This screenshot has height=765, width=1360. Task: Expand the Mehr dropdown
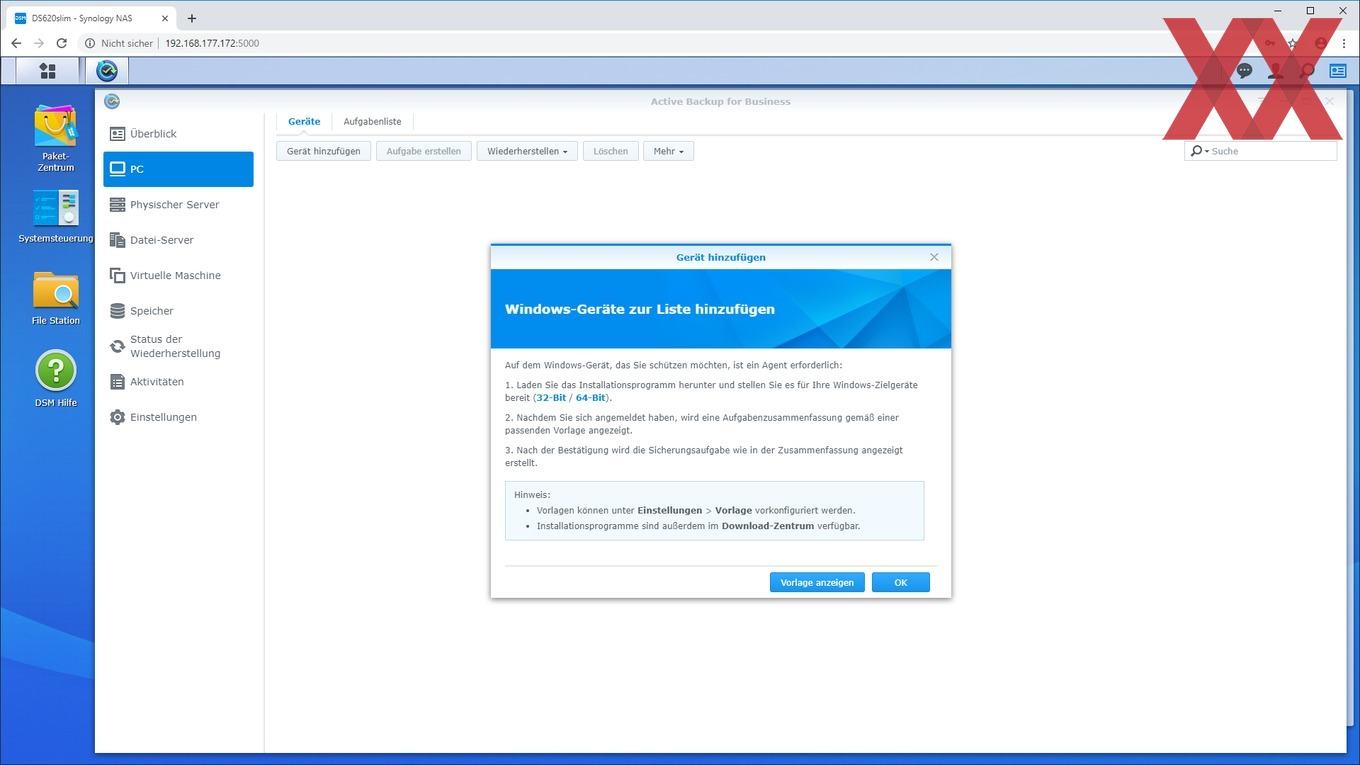(x=668, y=151)
